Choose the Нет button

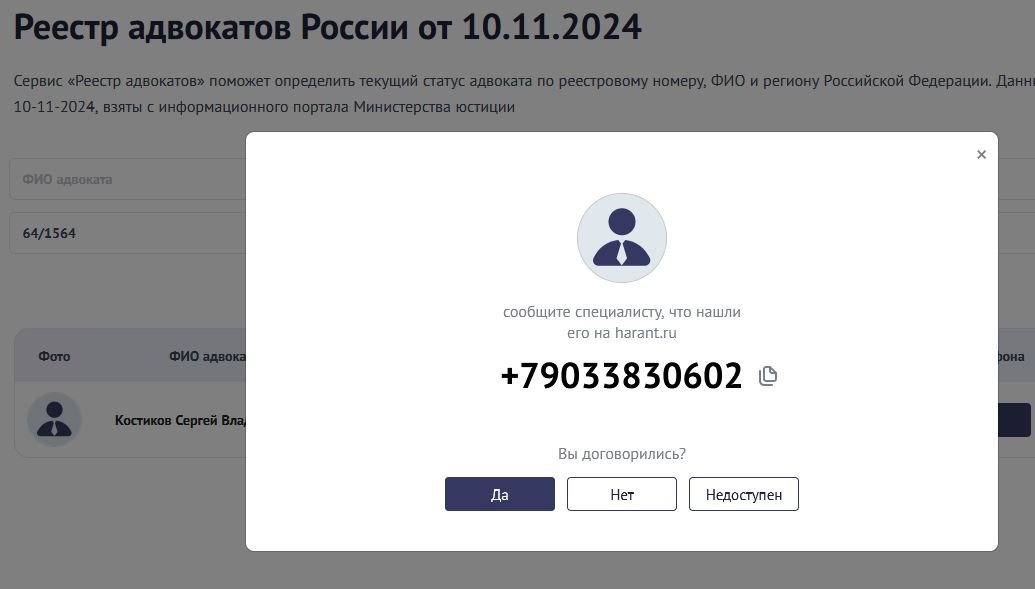(622, 494)
